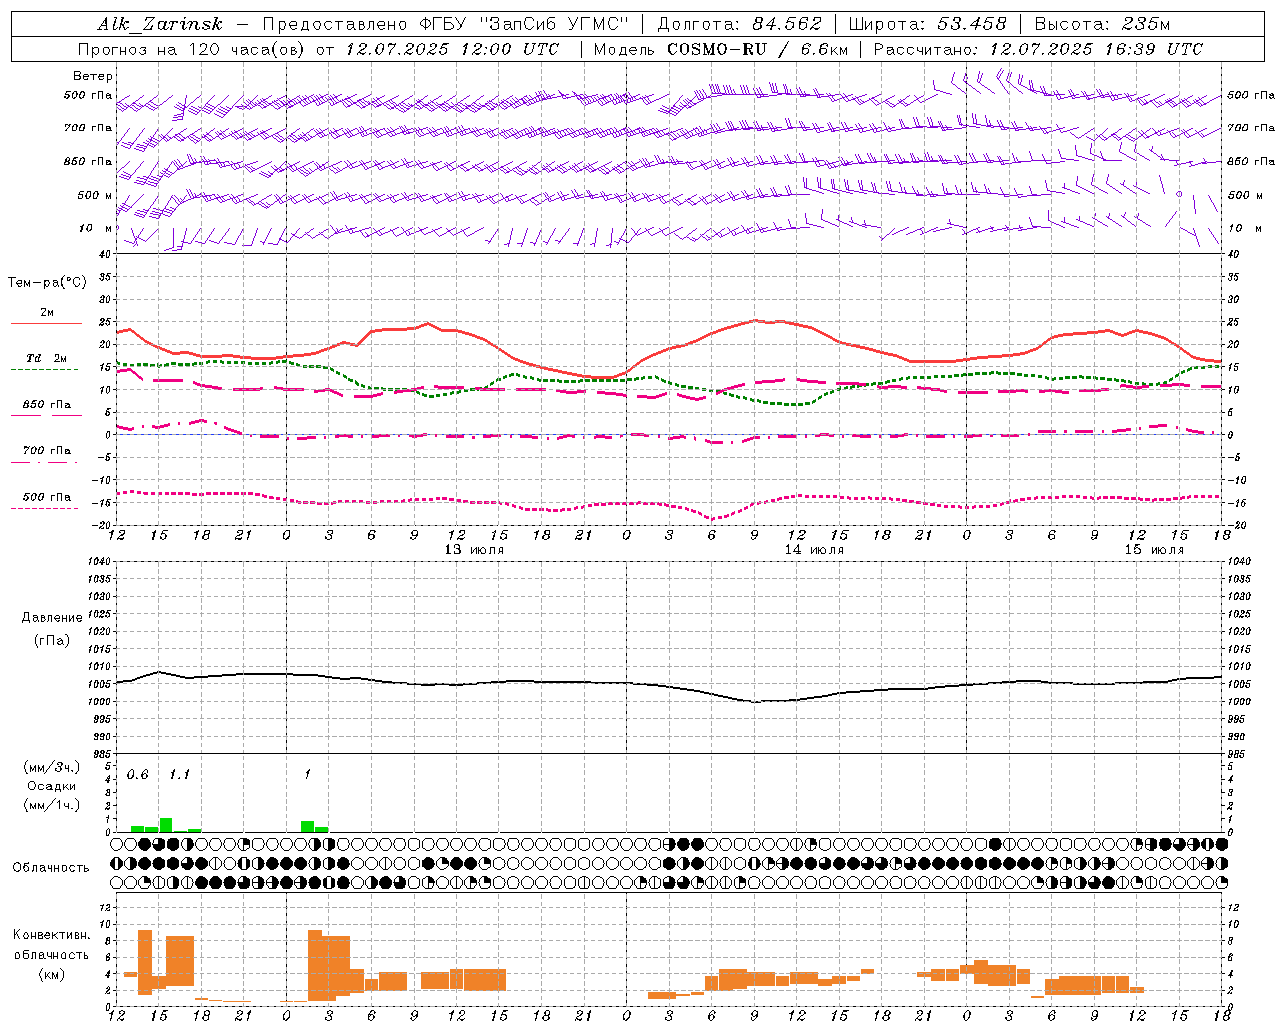This screenshot has width=1280, height=1024.
Task: Click the 0.6 precipitation amount value
Action: [x=137, y=775]
